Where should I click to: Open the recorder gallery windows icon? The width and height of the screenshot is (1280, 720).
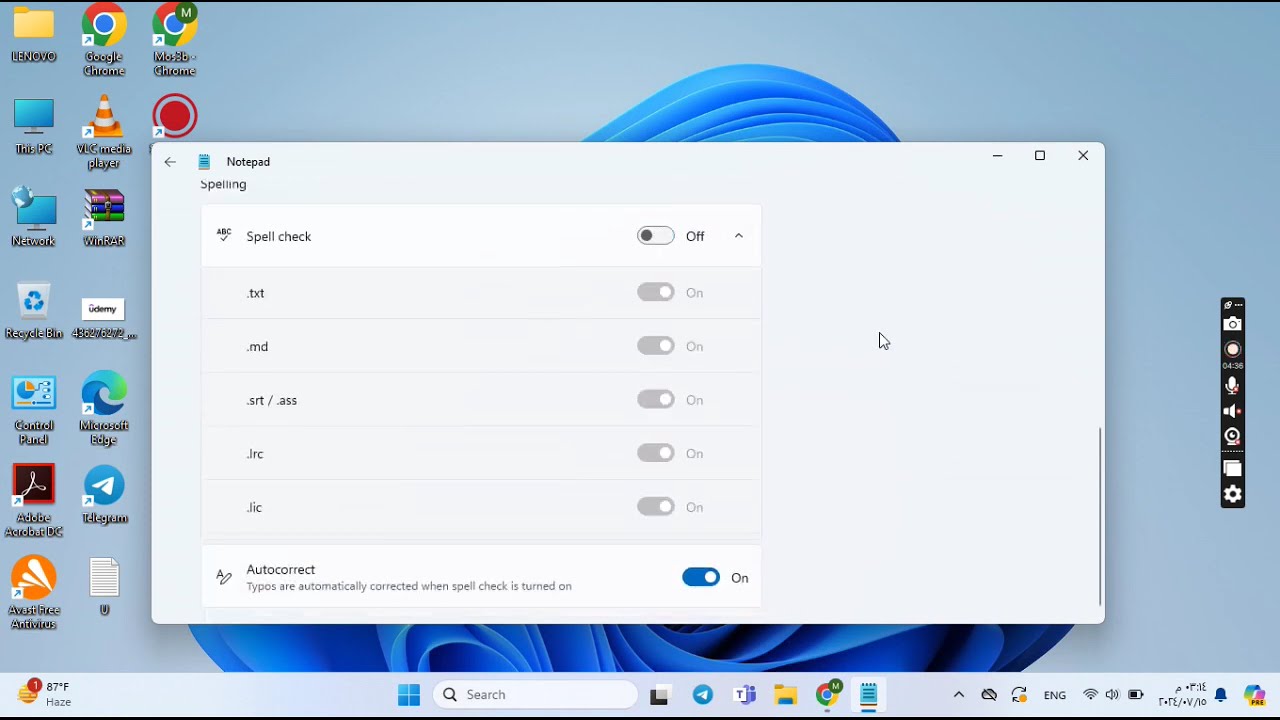(x=1233, y=469)
